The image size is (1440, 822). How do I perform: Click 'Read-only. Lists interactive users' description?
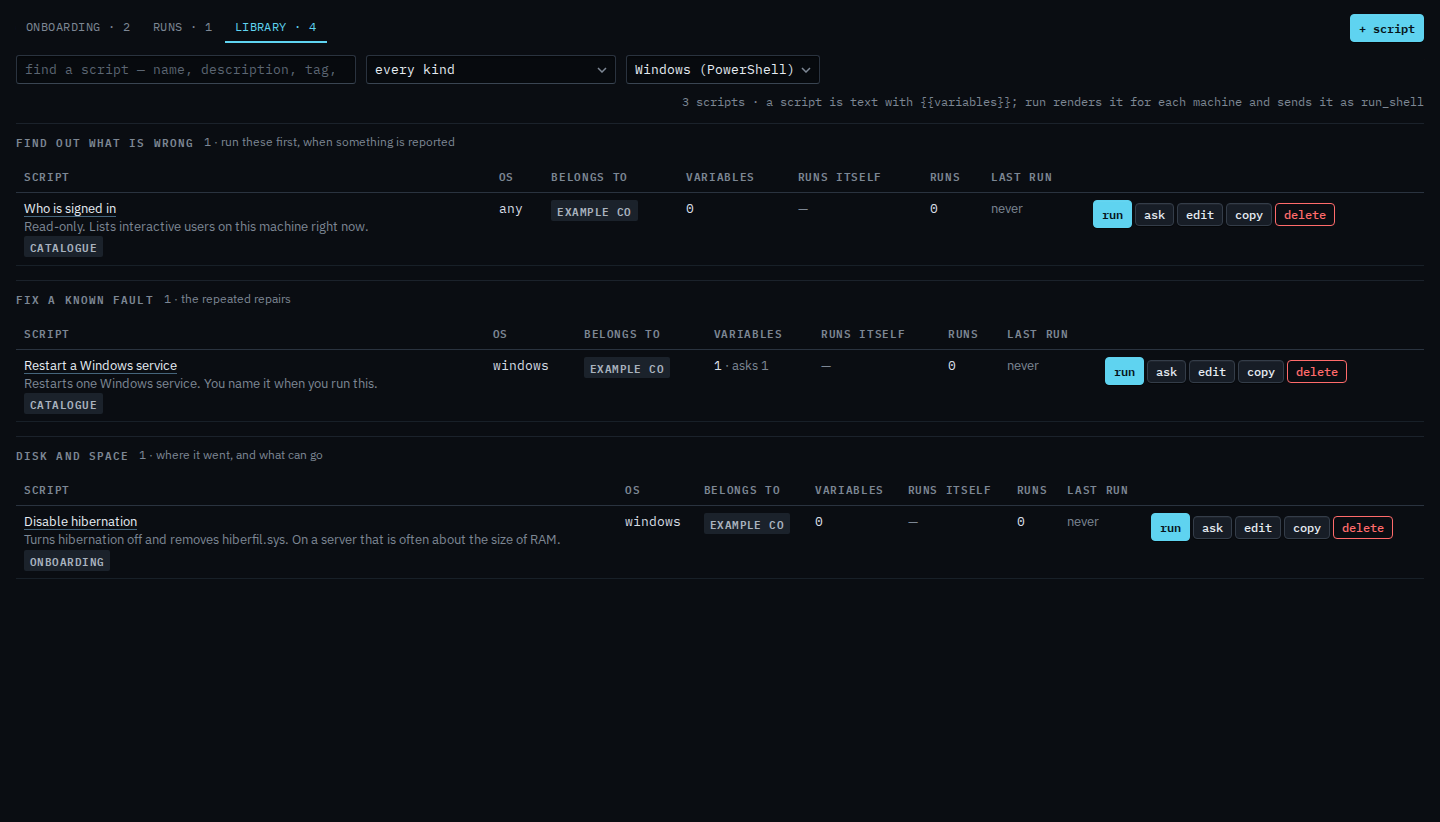(196, 227)
